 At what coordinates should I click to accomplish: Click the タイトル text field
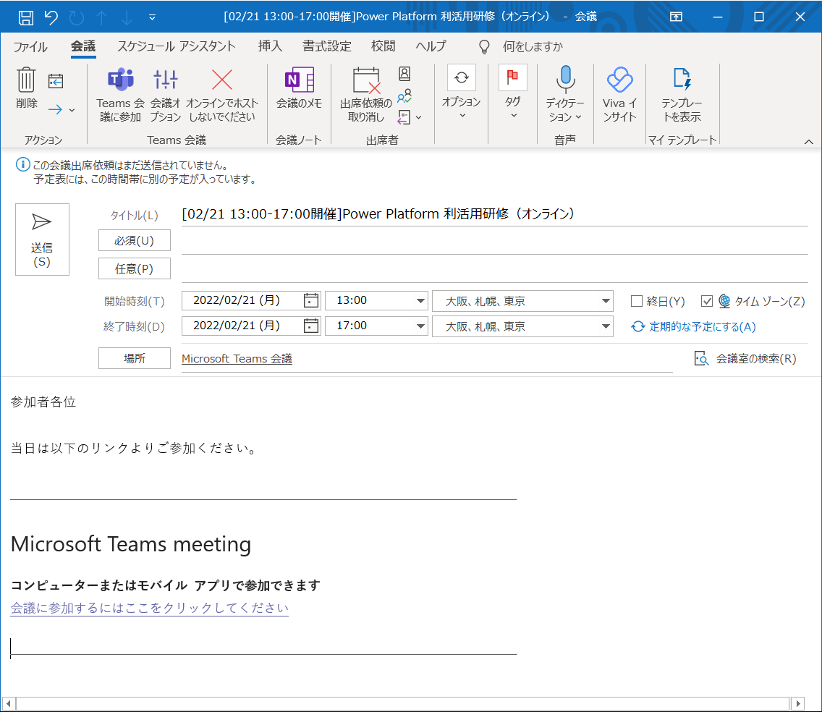coord(494,214)
